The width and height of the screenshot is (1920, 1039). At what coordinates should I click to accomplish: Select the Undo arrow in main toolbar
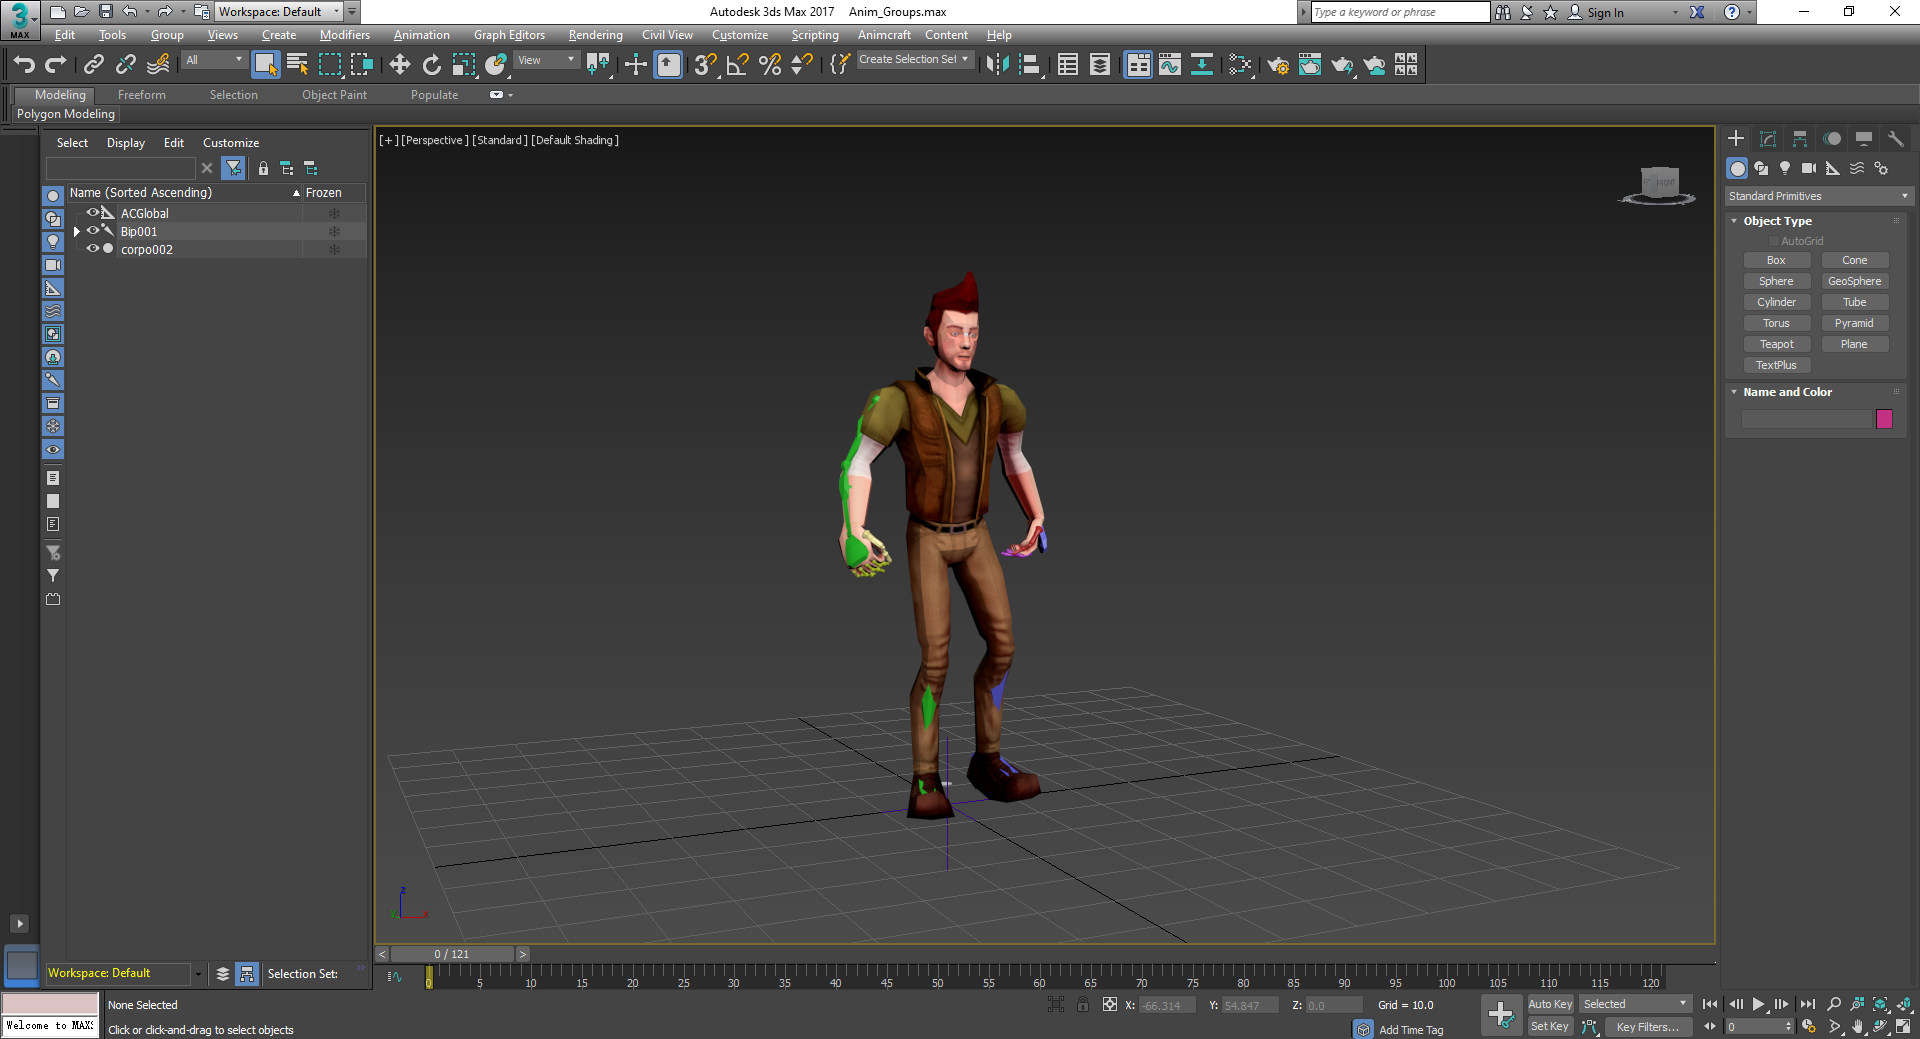(24, 65)
